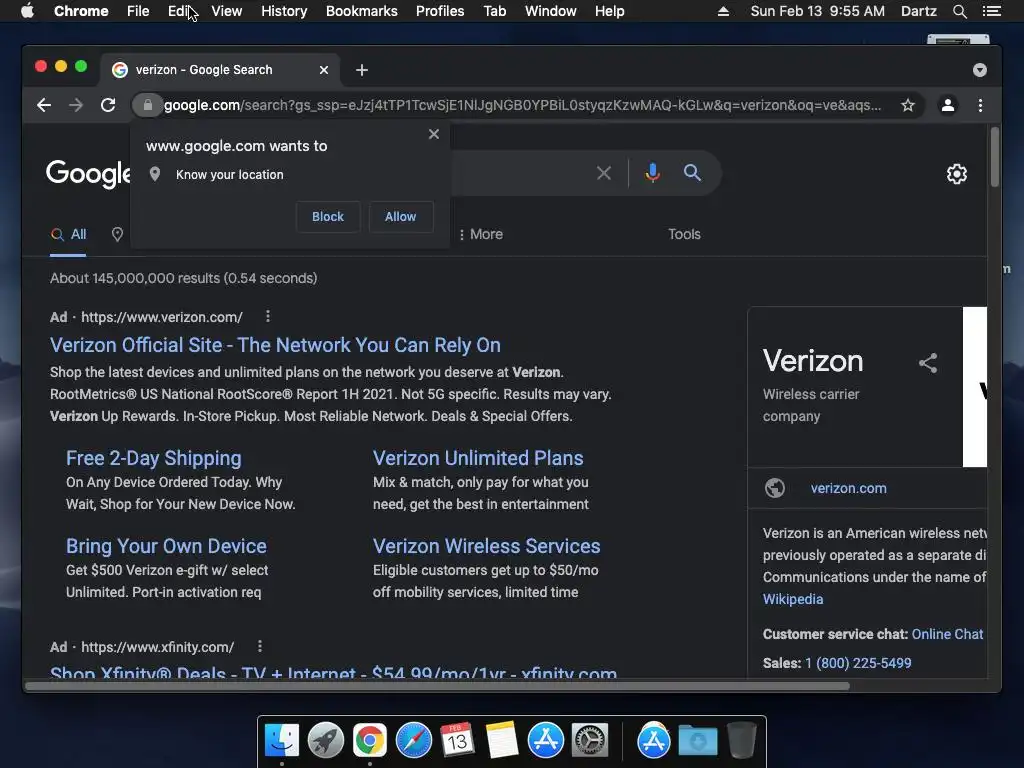This screenshot has height=768, width=1024.
Task: Open Bring Your Own Device link
Action: pyautogui.click(x=166, y=546)
